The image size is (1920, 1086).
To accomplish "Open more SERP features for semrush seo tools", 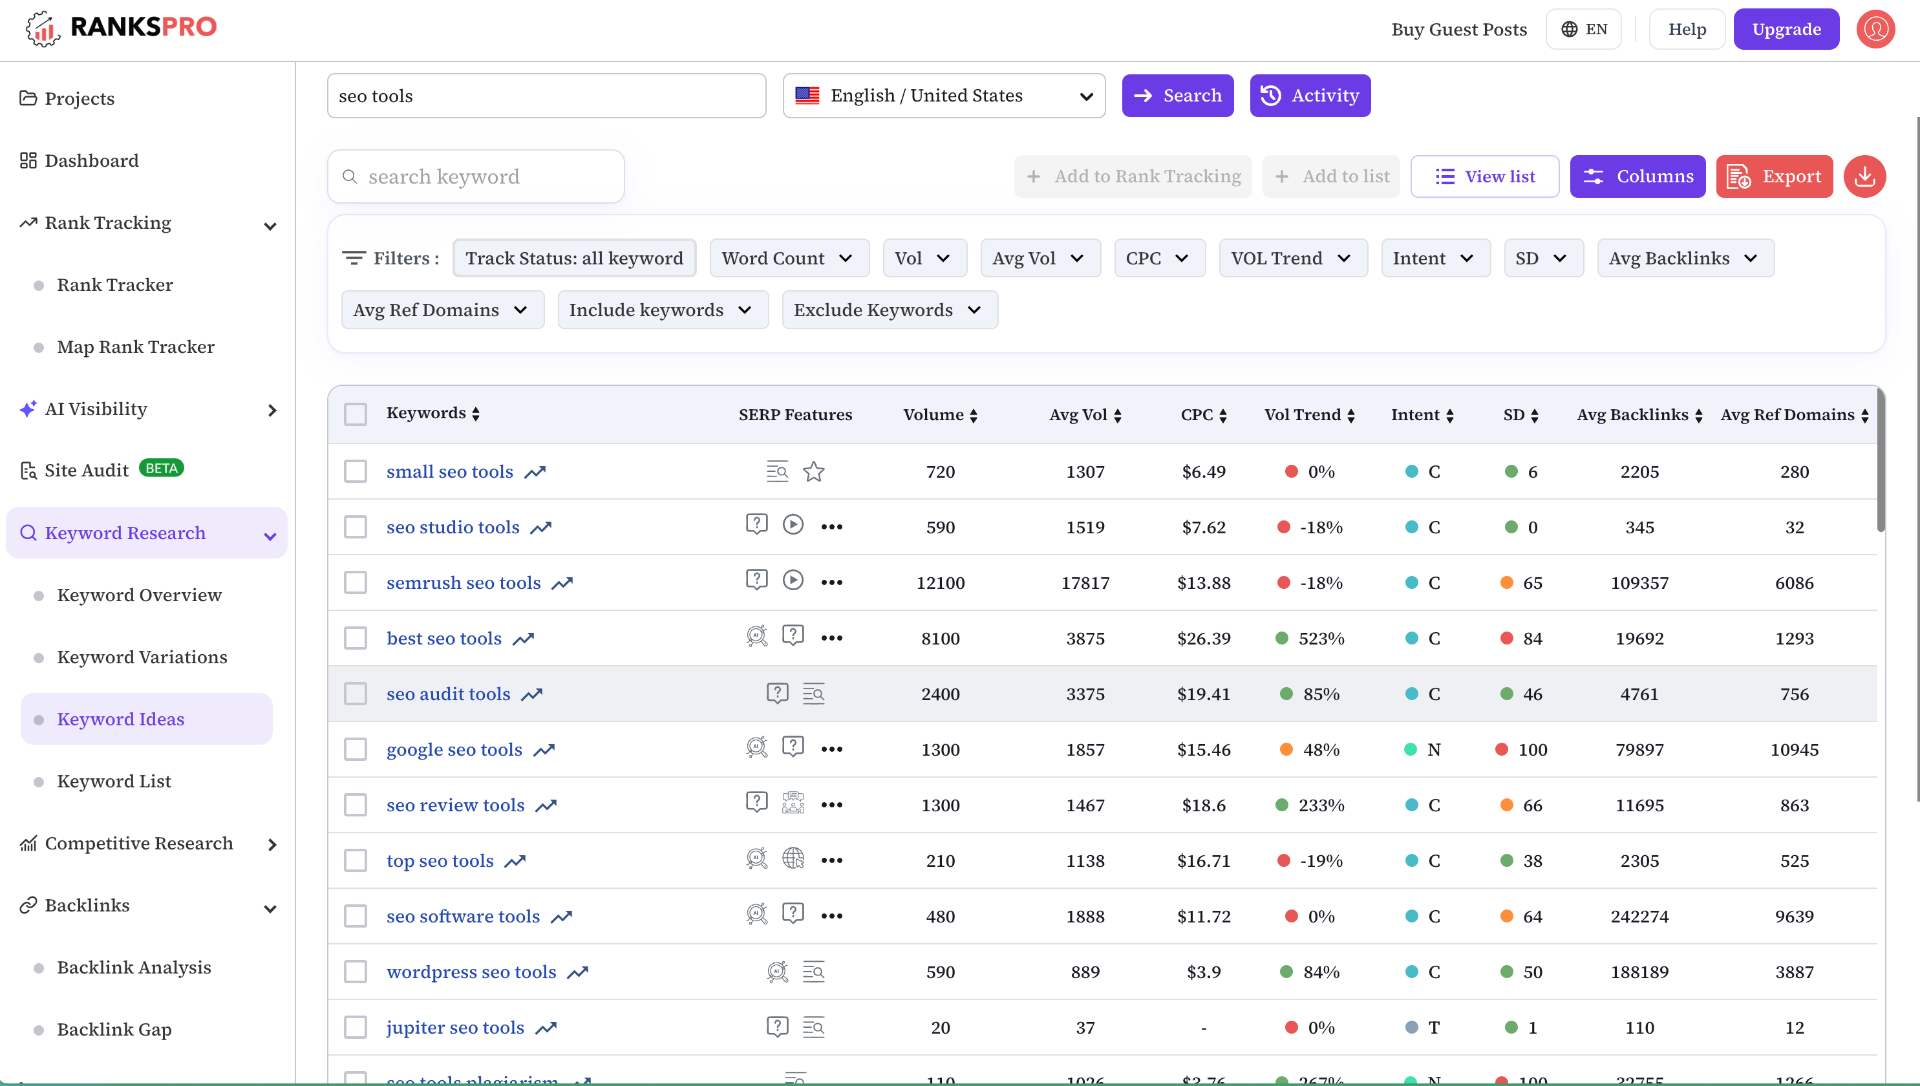I will pyautogui.click(x=832, y=583).
